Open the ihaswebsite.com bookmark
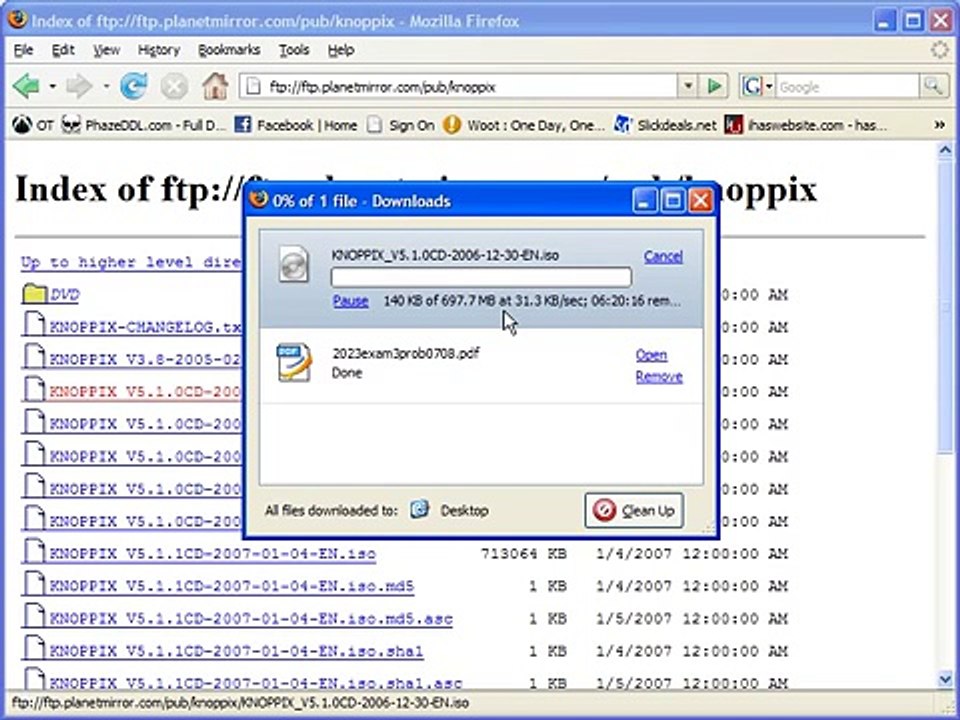Screen dimensions: 960x720 pyautogui.click(x=806, y=126)
